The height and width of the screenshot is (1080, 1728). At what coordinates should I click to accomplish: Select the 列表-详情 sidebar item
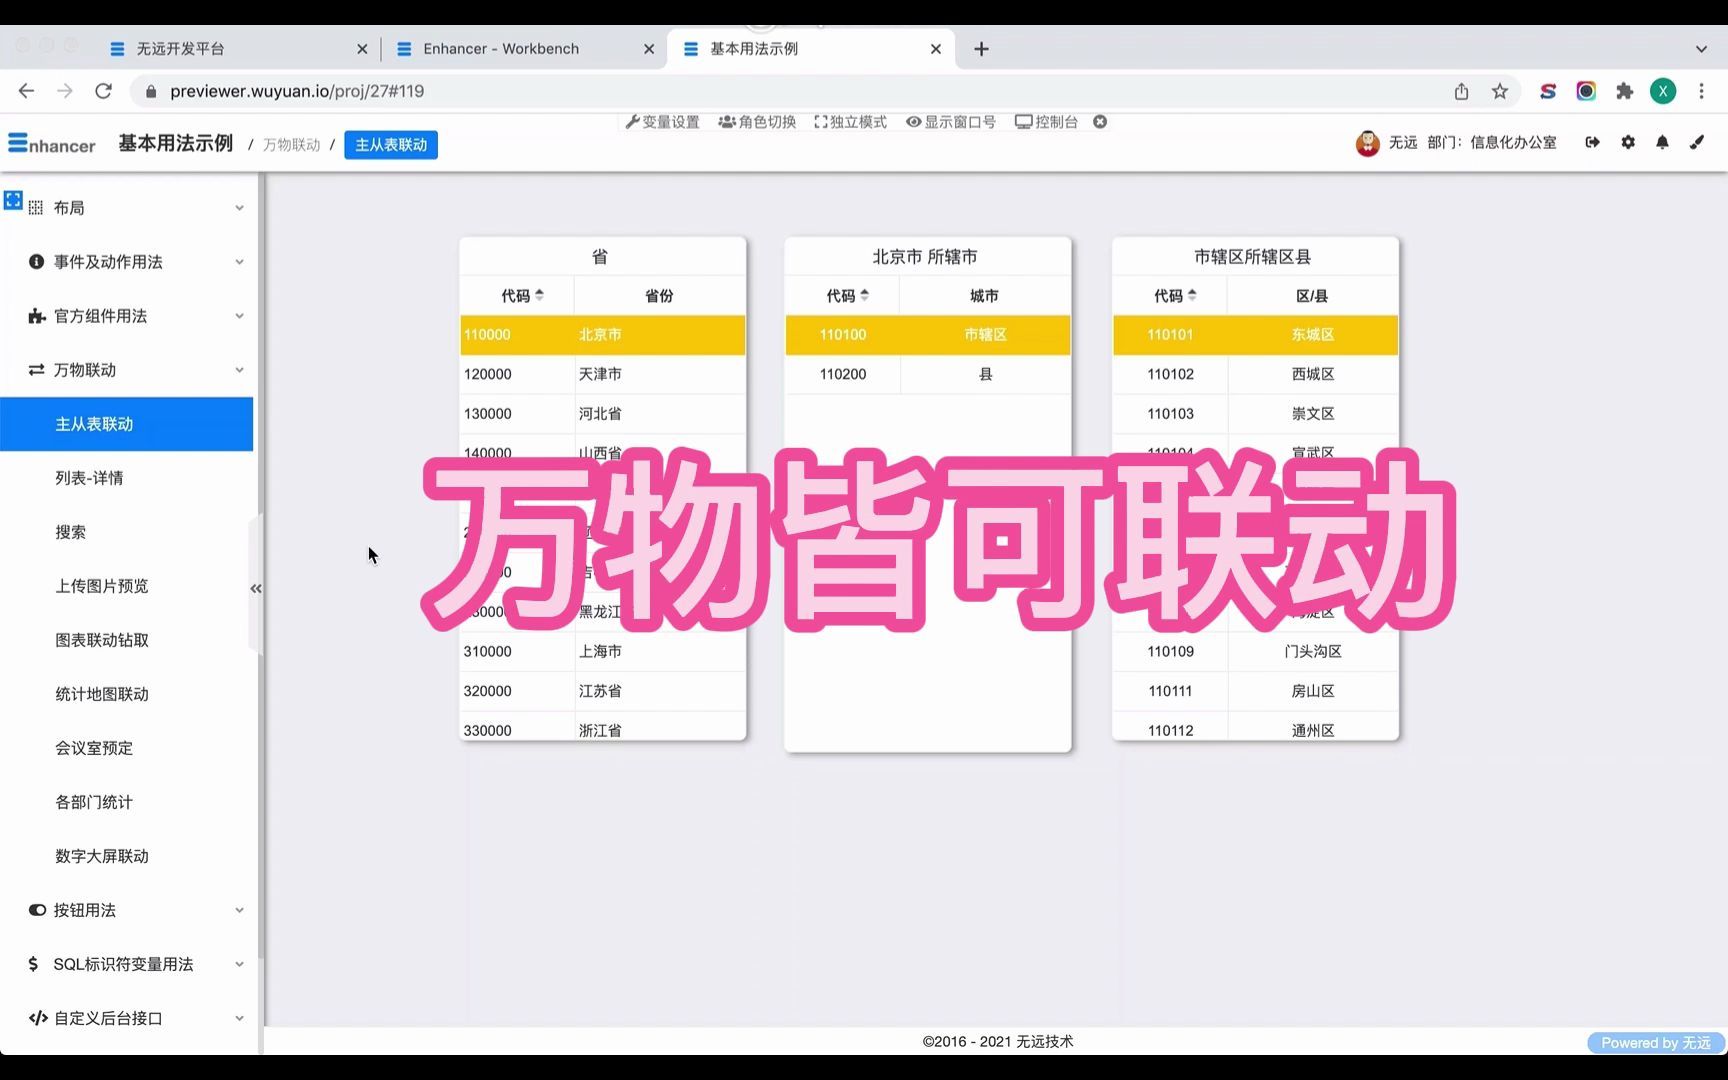point(92,477)
